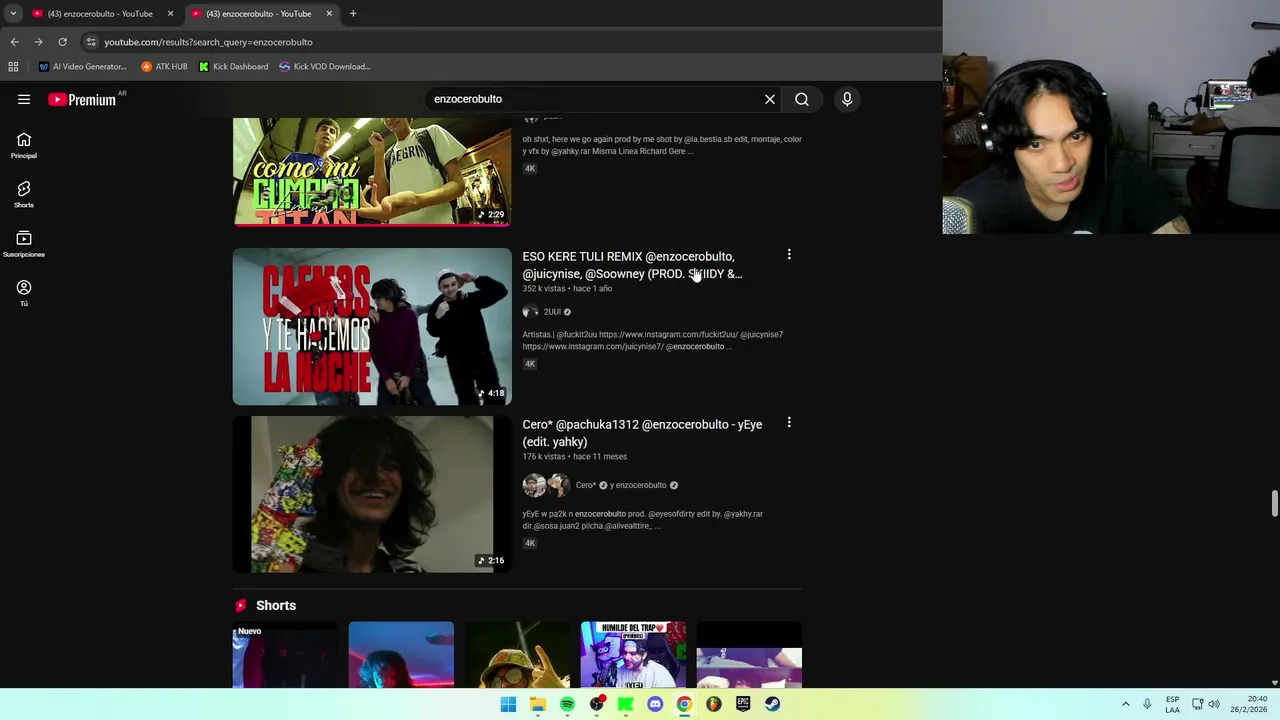Open Cero* @pachuka1312 yEyE video title
This screenshot has width=1280, height=720.
[642, 433]
